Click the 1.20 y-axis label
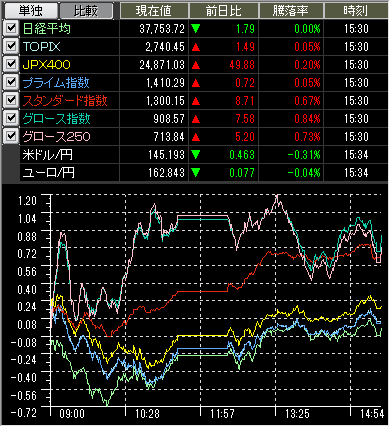 pyautogui.click(x=27, y=201)
